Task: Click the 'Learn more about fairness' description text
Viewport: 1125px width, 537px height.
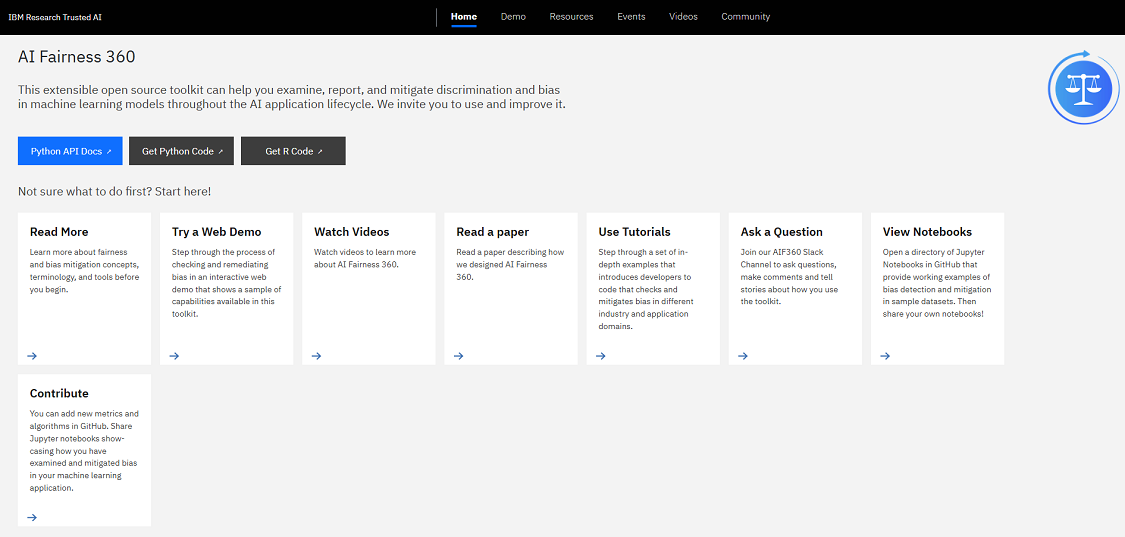Action: (x=85, y=271)
